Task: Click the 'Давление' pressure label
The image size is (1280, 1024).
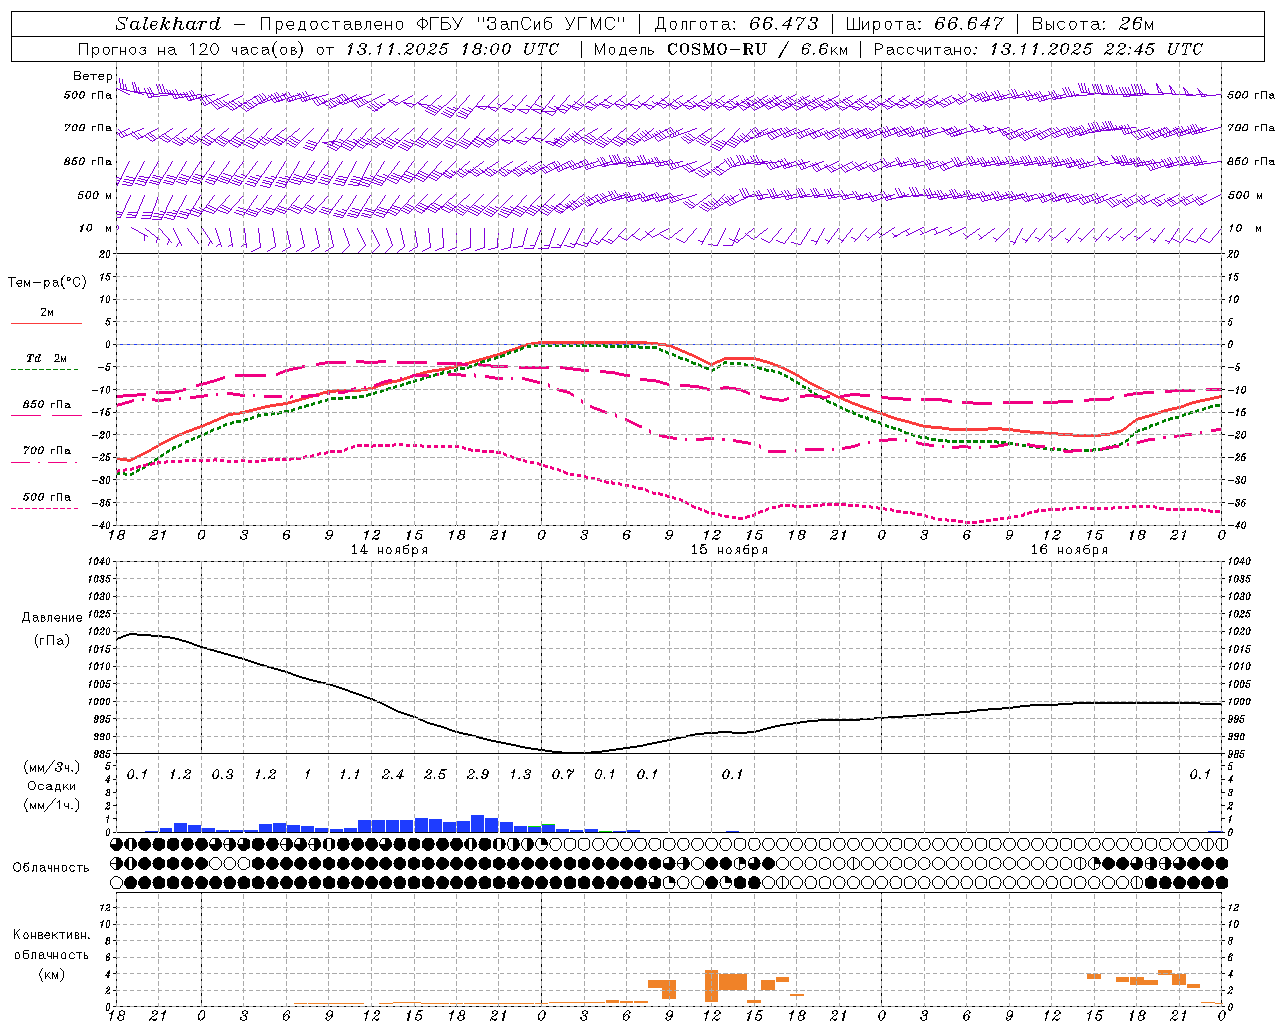Action: (x=52, y=618)
